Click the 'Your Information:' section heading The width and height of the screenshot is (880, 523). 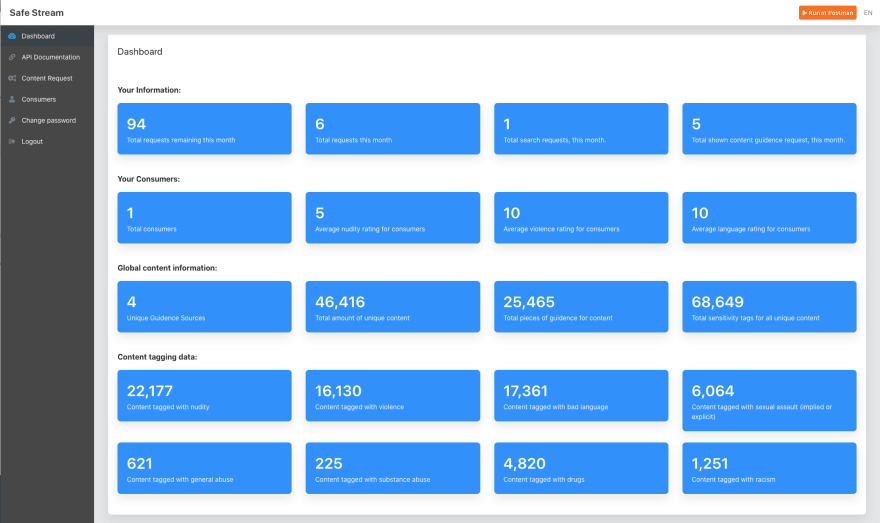pyautogui.click(x=149, y=90)
